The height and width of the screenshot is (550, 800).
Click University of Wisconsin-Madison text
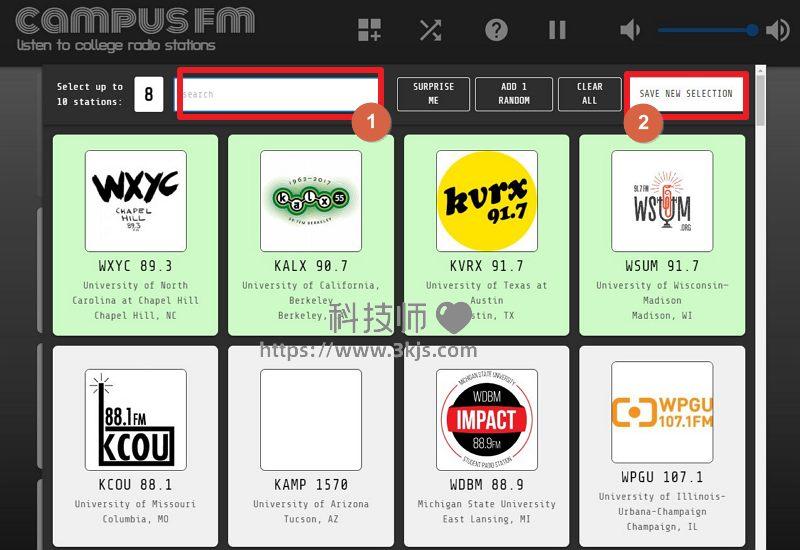662,293
